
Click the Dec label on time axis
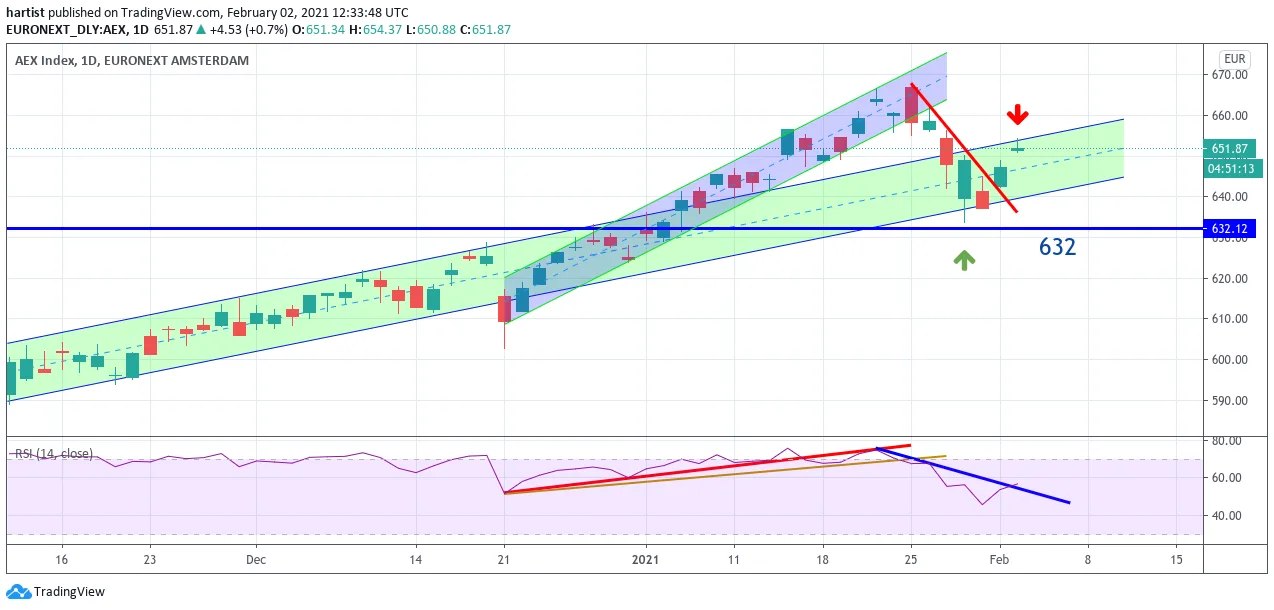256,559
